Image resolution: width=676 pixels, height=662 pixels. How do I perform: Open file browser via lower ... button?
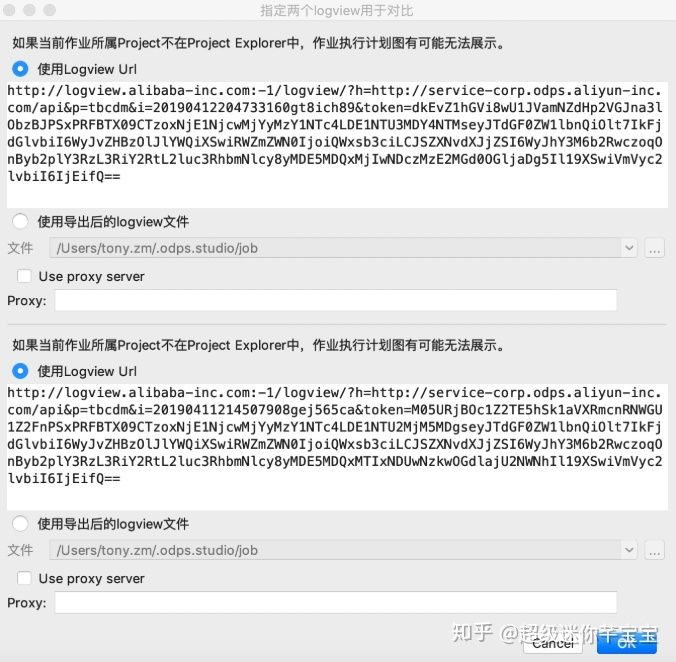[654, 550]
